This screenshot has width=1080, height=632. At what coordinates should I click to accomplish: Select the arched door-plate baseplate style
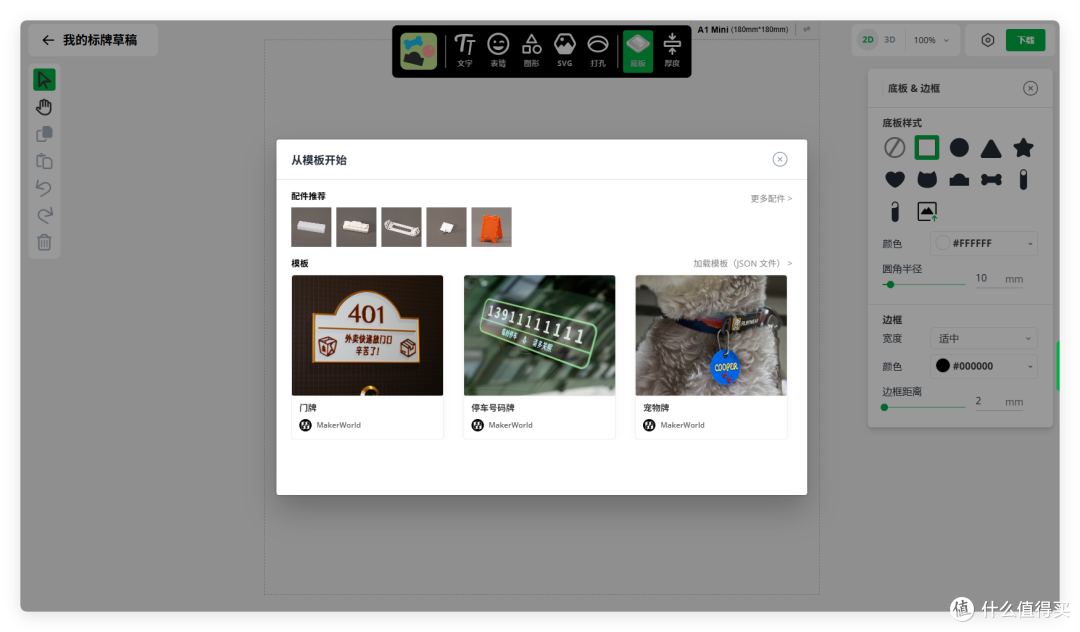(x=959, y=180)
